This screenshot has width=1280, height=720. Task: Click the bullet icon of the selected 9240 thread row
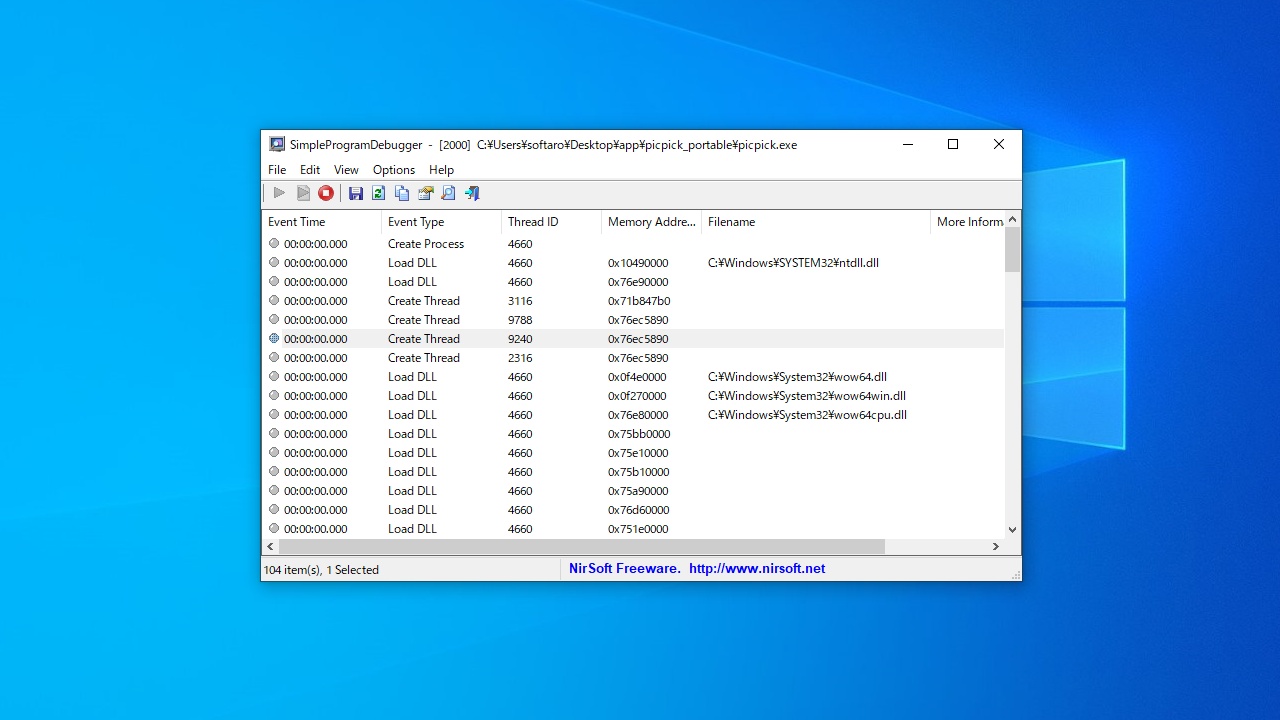click(x=274, y=338)
